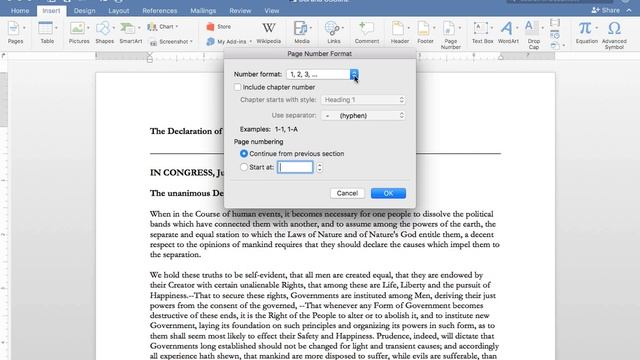Open the Layout tab
This screenshot has height=360, width=640.
click(119, 11)
